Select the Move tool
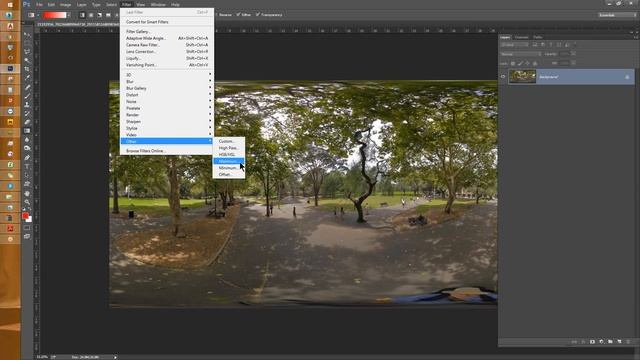Viewport: 640px width, 360px height. pos(27,35)
